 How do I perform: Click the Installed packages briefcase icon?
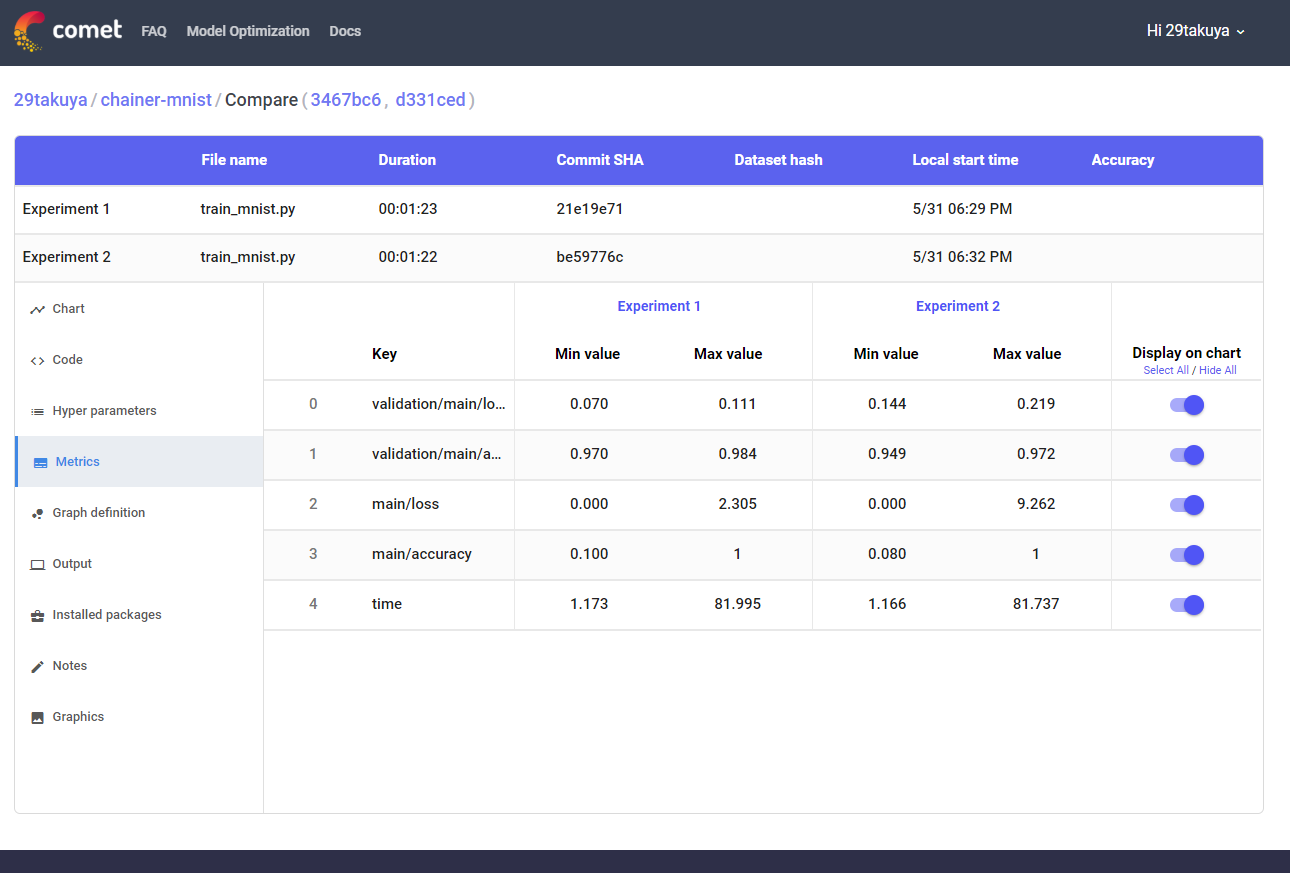(x=37, y=615)
